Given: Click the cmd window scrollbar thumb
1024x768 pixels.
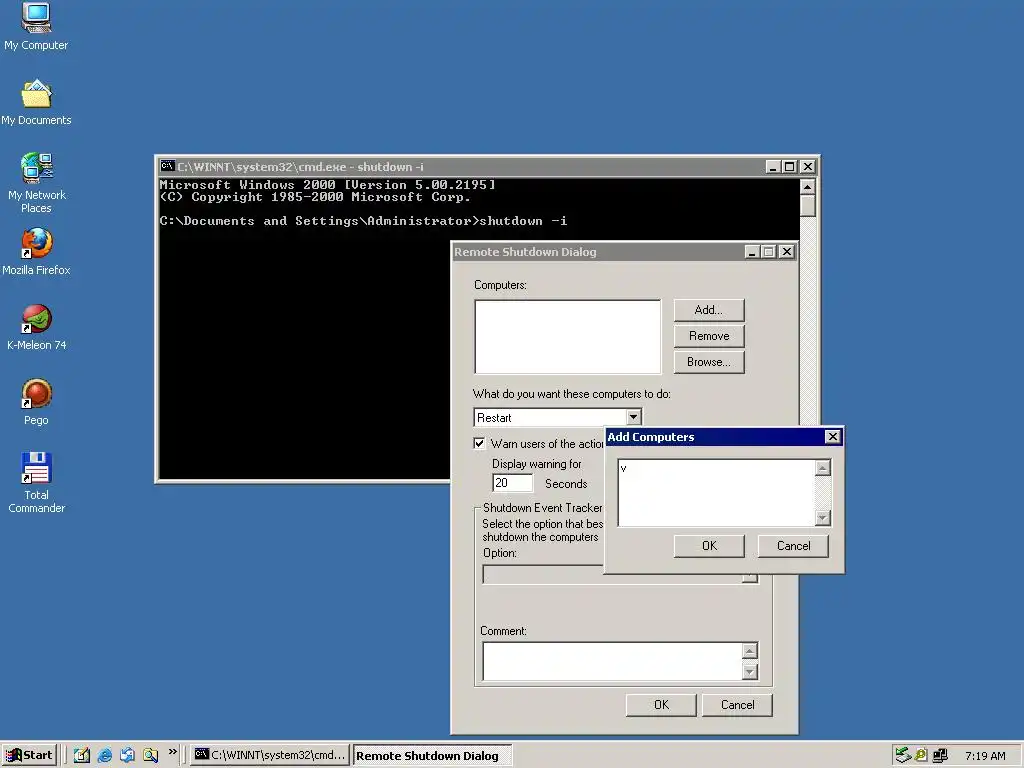Looking at the screenshot, I should (808, 206).
